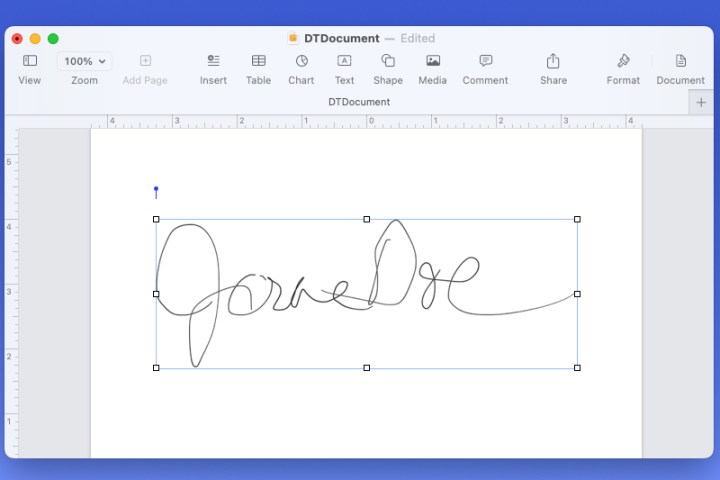Click the bottom-right resize handle of signature
The width and height of the screenshot is (720, 480).
click(577, 368)
